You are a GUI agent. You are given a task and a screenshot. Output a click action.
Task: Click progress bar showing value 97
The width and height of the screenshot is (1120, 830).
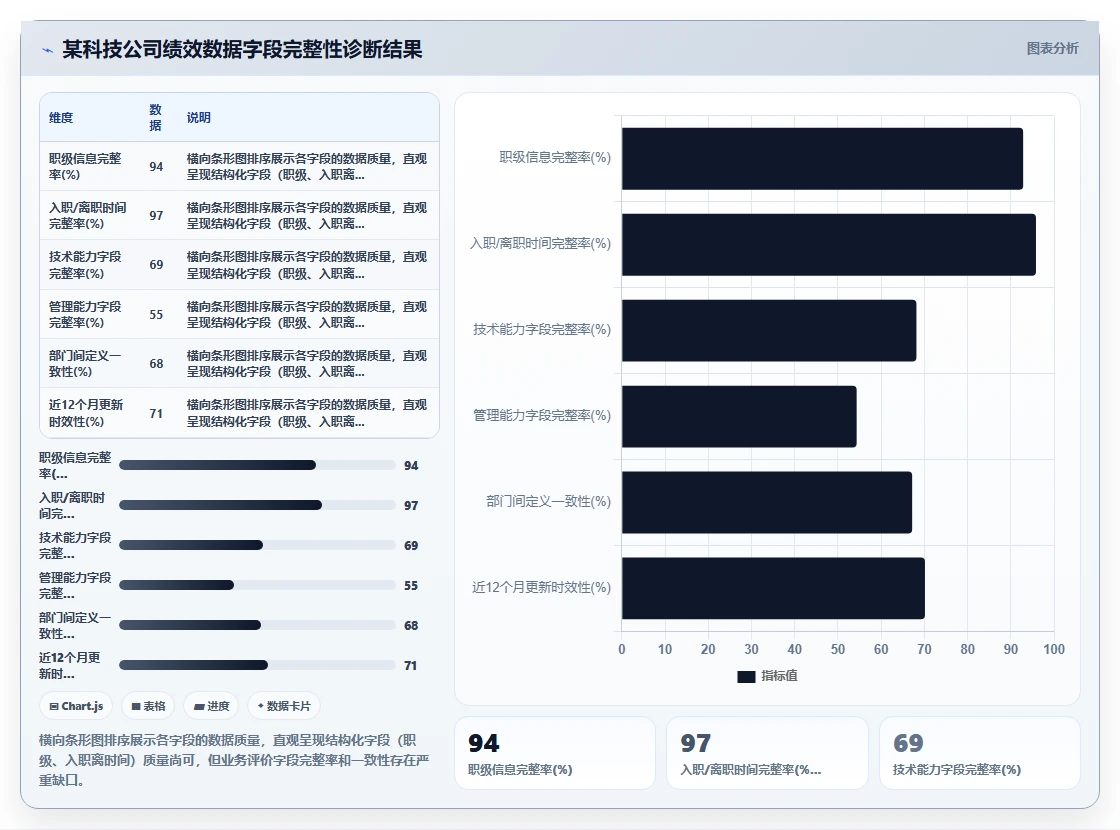[257, 505]
